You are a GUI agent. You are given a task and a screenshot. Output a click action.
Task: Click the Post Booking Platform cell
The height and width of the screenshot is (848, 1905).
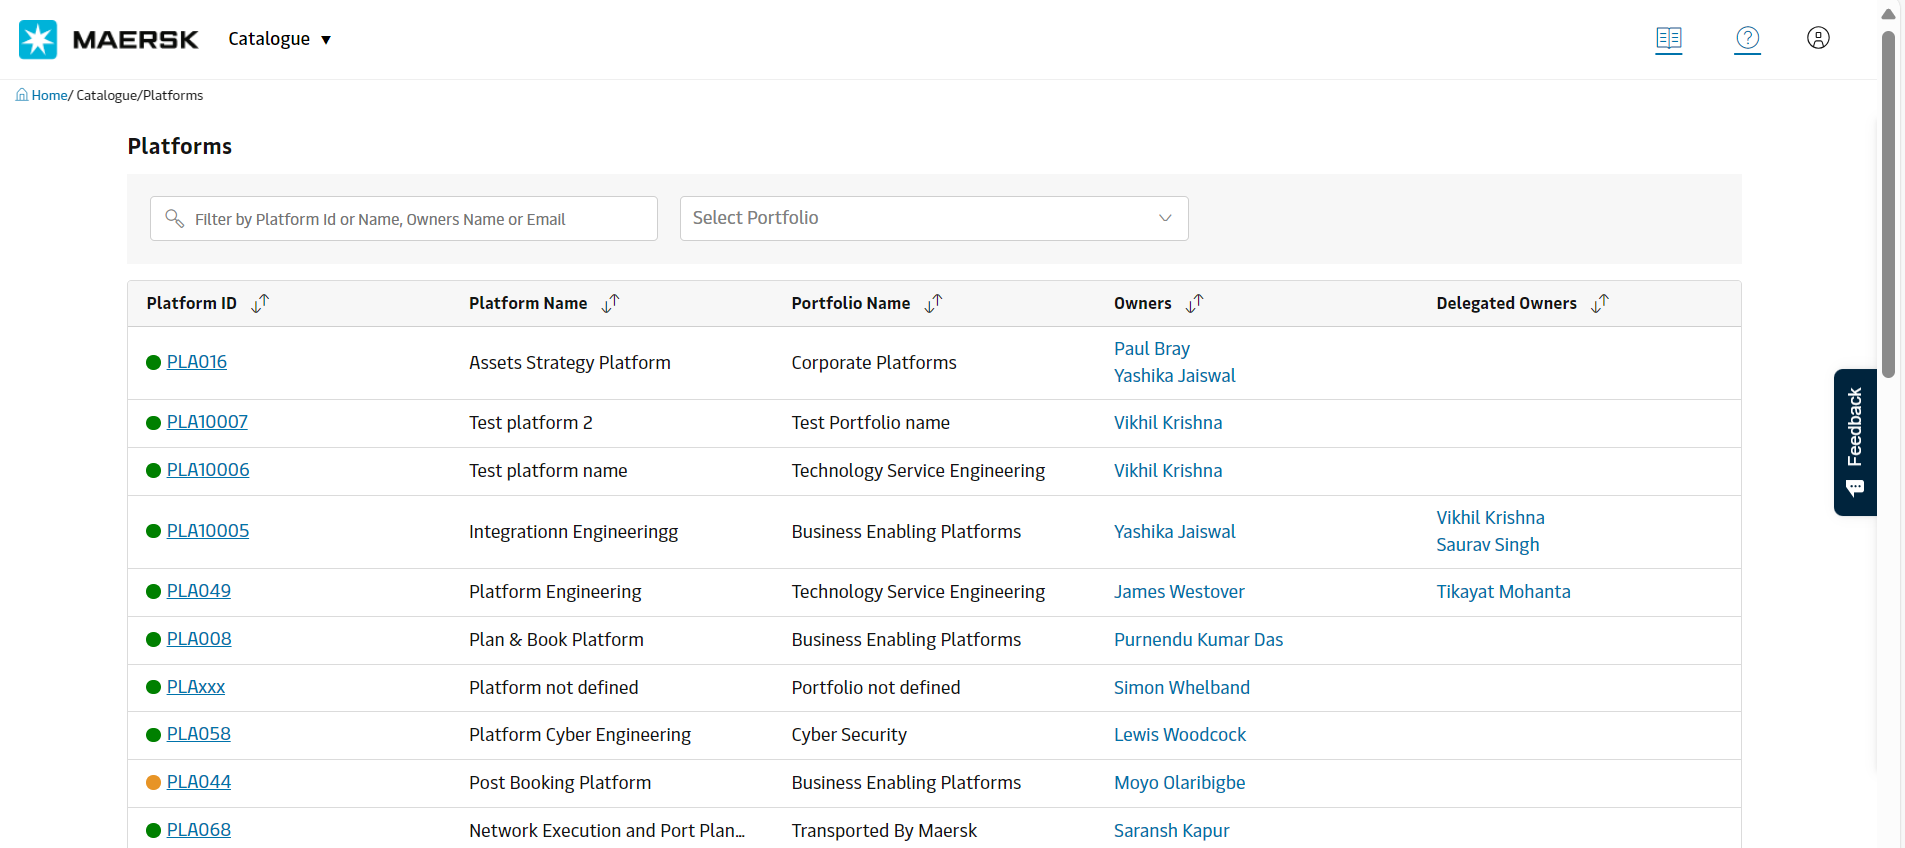[560, 783]
